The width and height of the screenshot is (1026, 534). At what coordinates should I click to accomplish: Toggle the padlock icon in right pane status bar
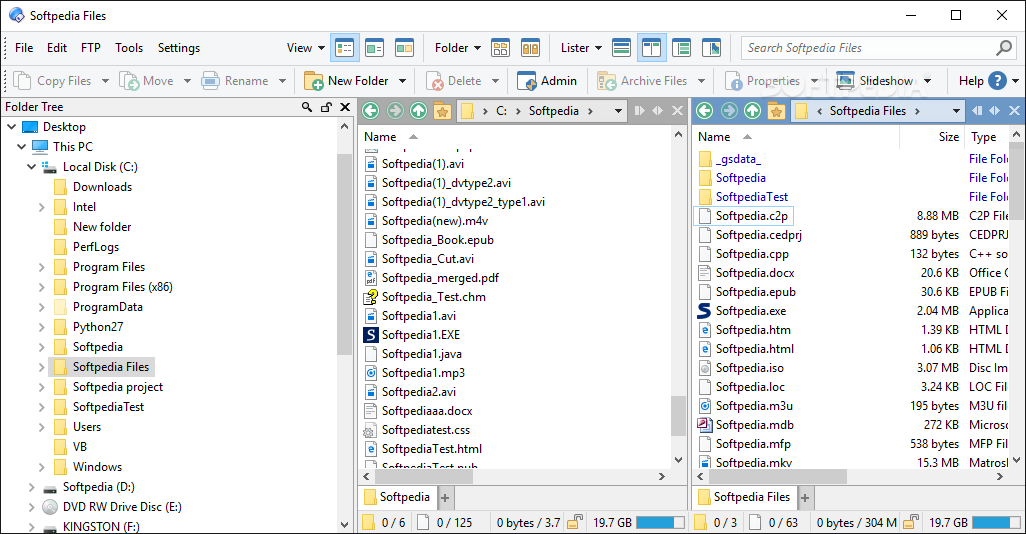pos(911,522)
